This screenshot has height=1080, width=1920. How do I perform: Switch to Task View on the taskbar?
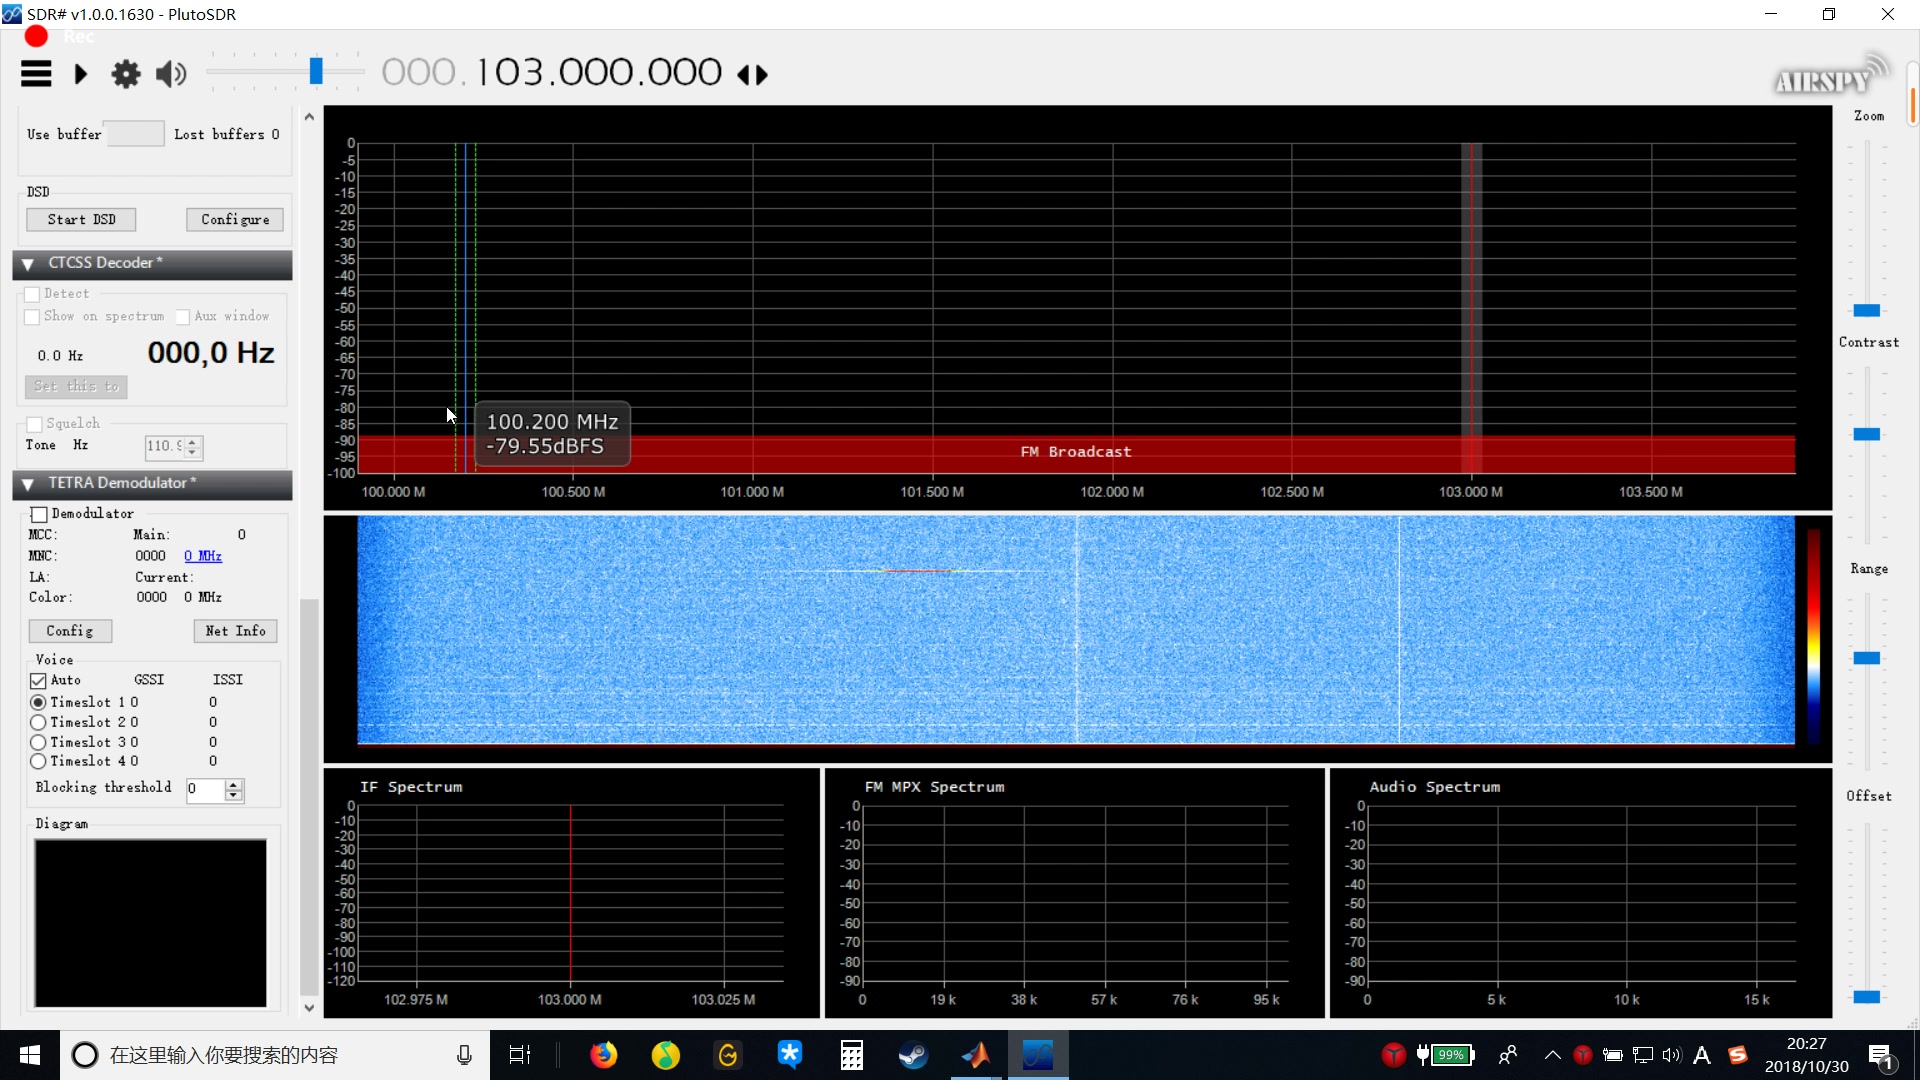click(519, 1055)
